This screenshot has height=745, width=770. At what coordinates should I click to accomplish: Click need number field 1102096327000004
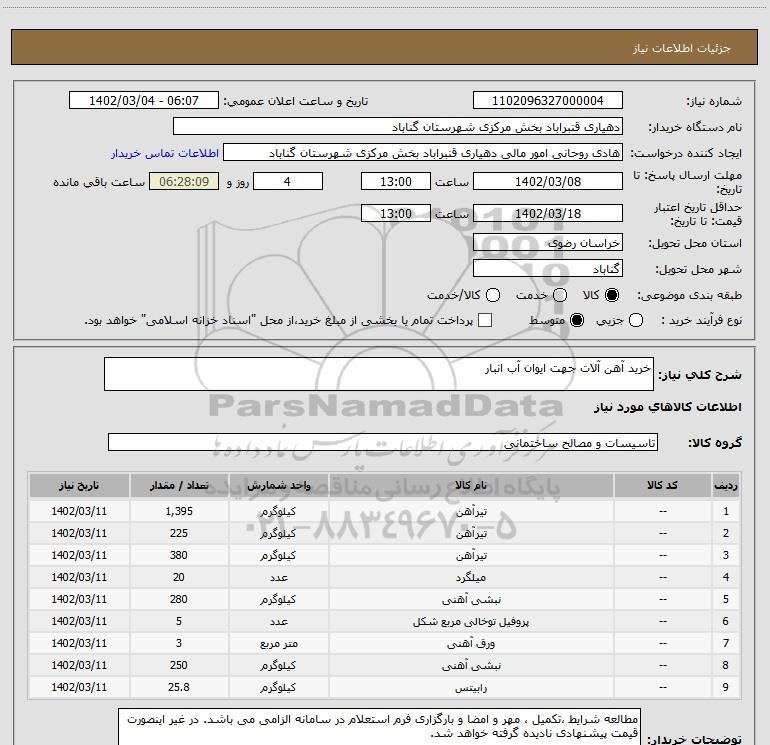tap(548, 100)
